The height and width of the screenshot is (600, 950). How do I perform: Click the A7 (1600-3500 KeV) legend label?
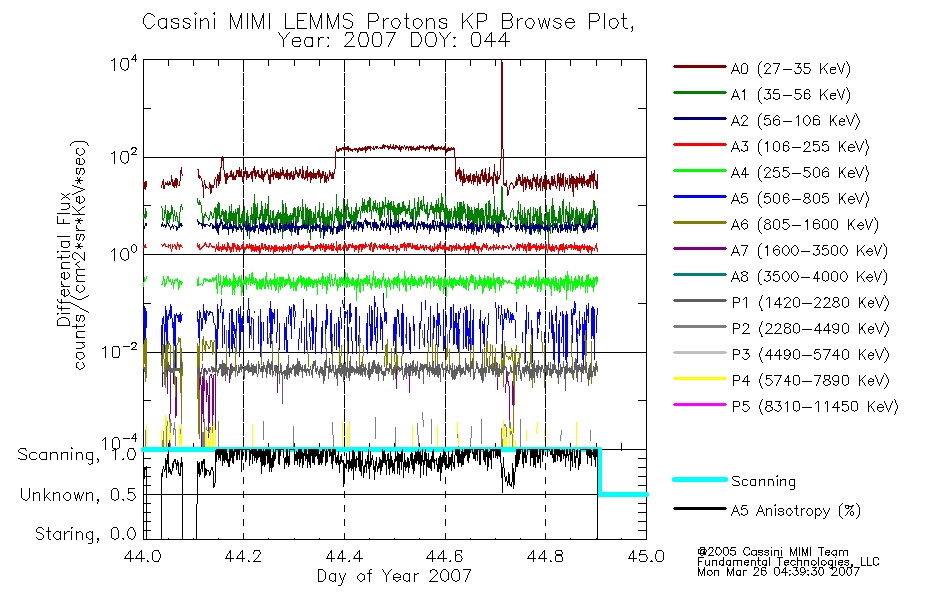pos(809,252)
